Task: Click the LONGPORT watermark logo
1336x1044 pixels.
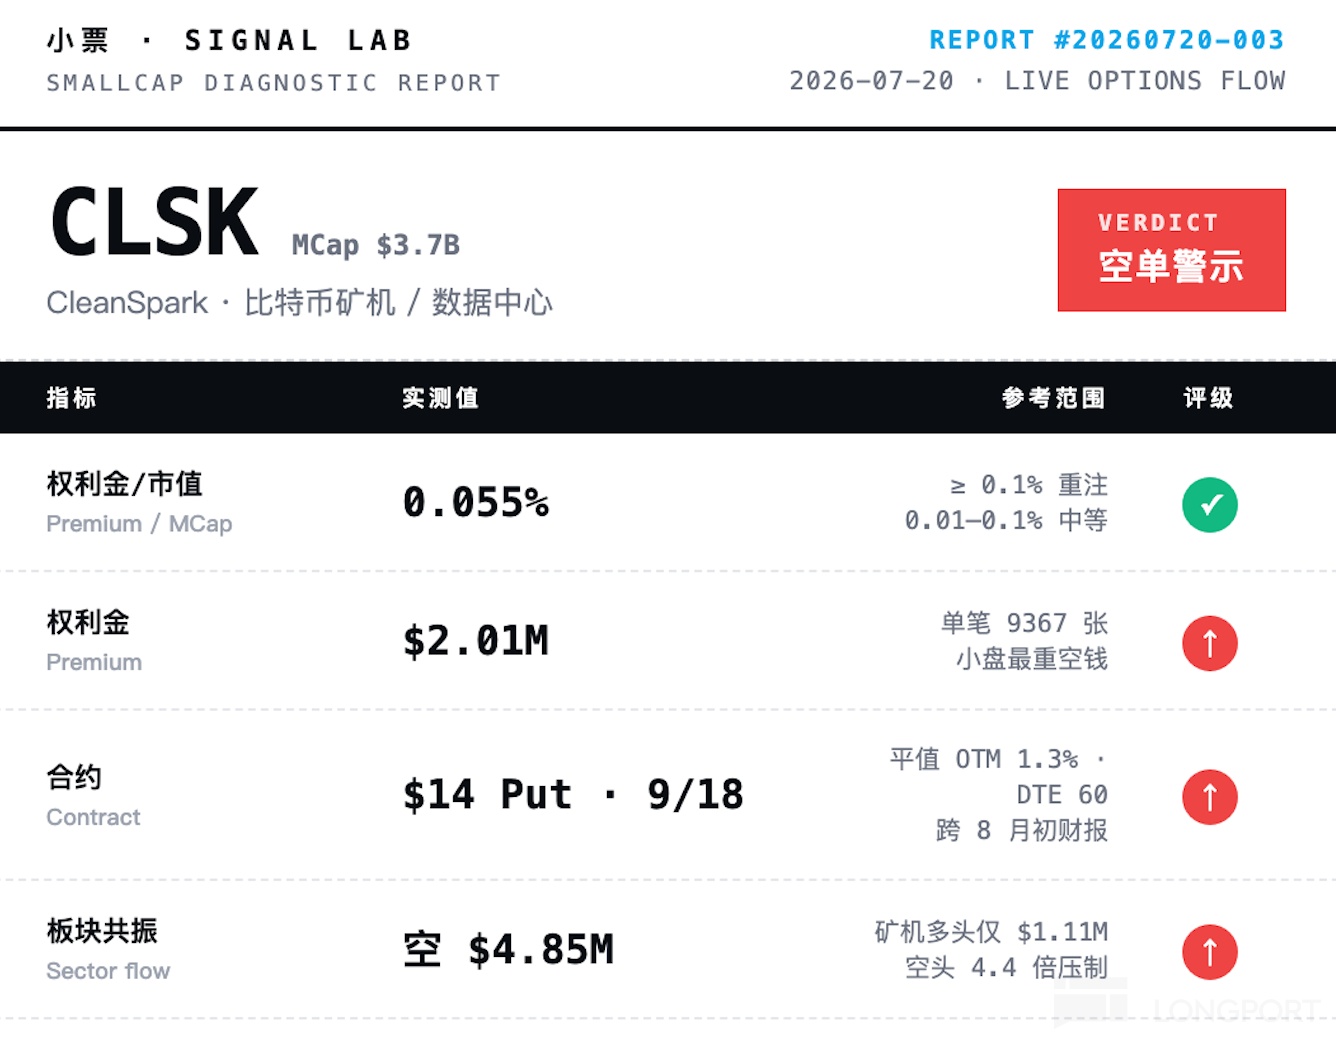Action: 1188,1004
